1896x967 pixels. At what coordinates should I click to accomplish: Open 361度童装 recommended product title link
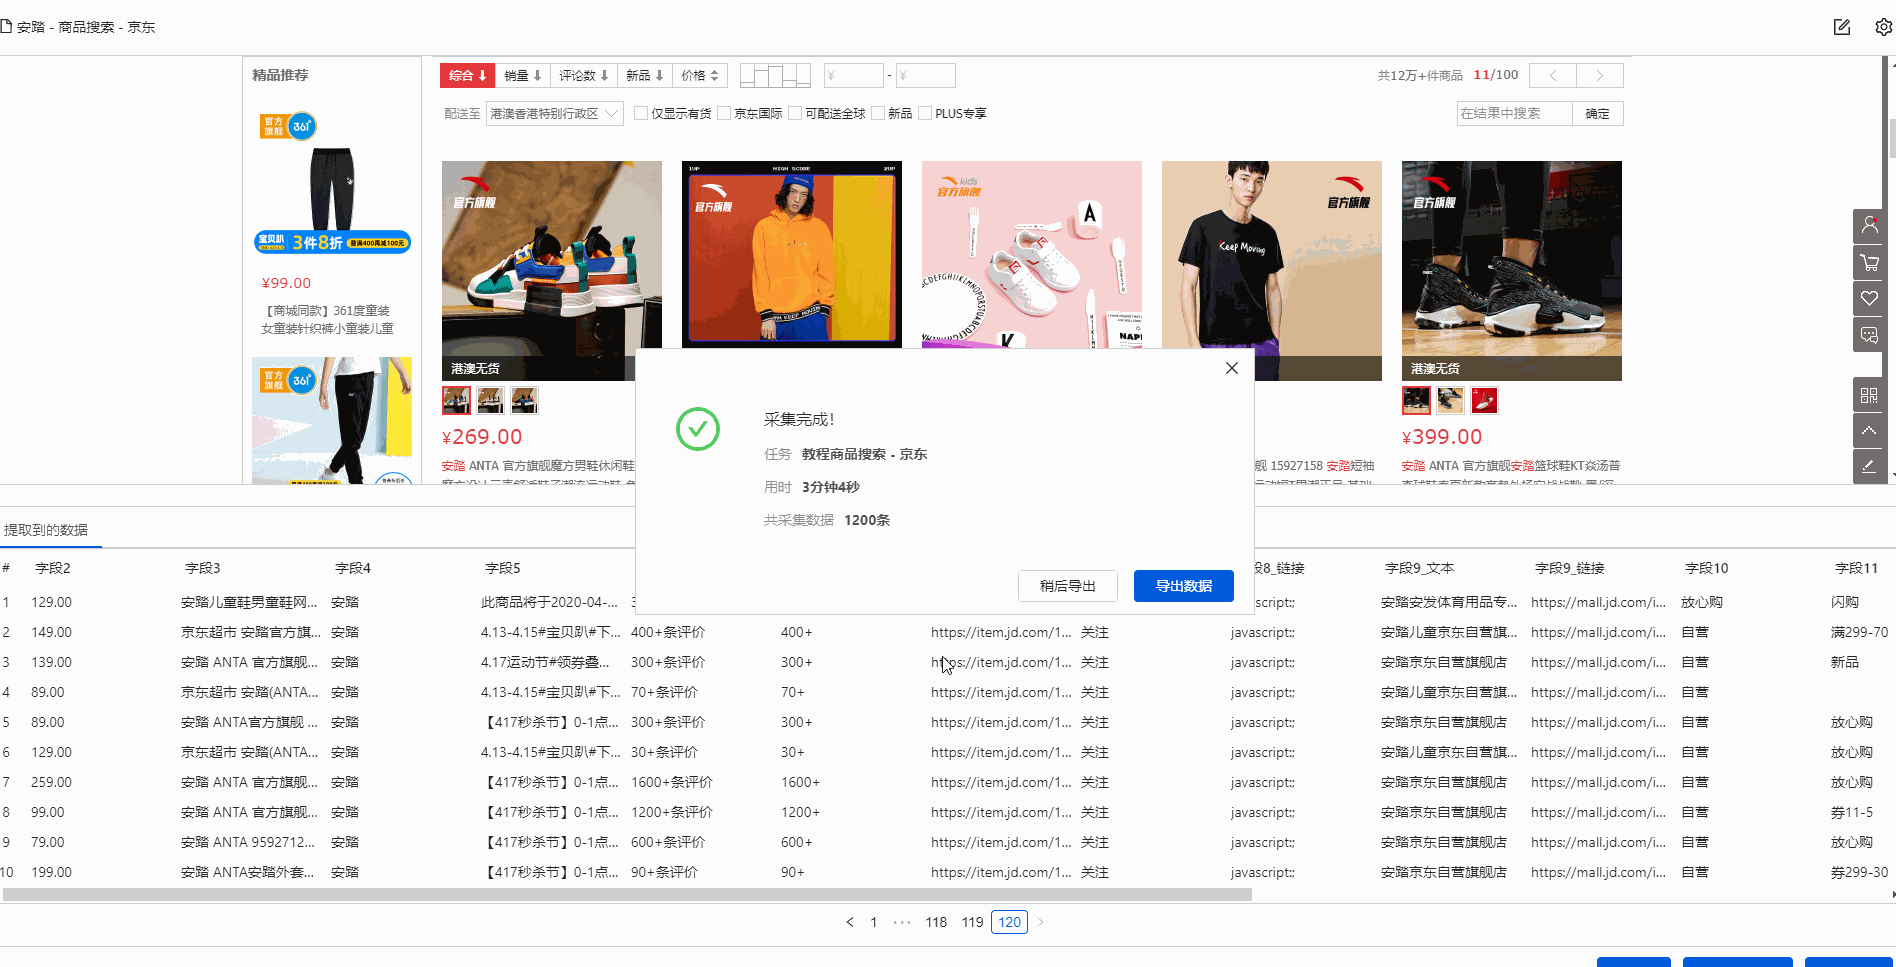tap(327, 319)
